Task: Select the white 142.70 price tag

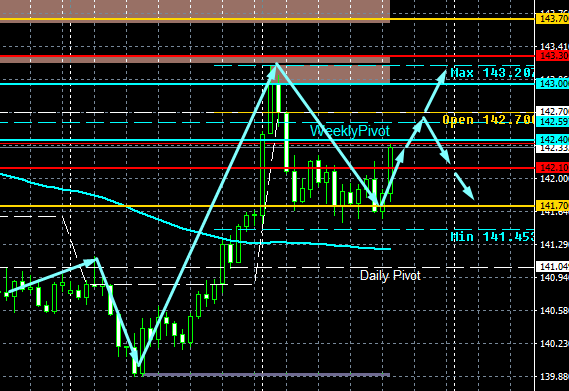Action: click(552, 111)
